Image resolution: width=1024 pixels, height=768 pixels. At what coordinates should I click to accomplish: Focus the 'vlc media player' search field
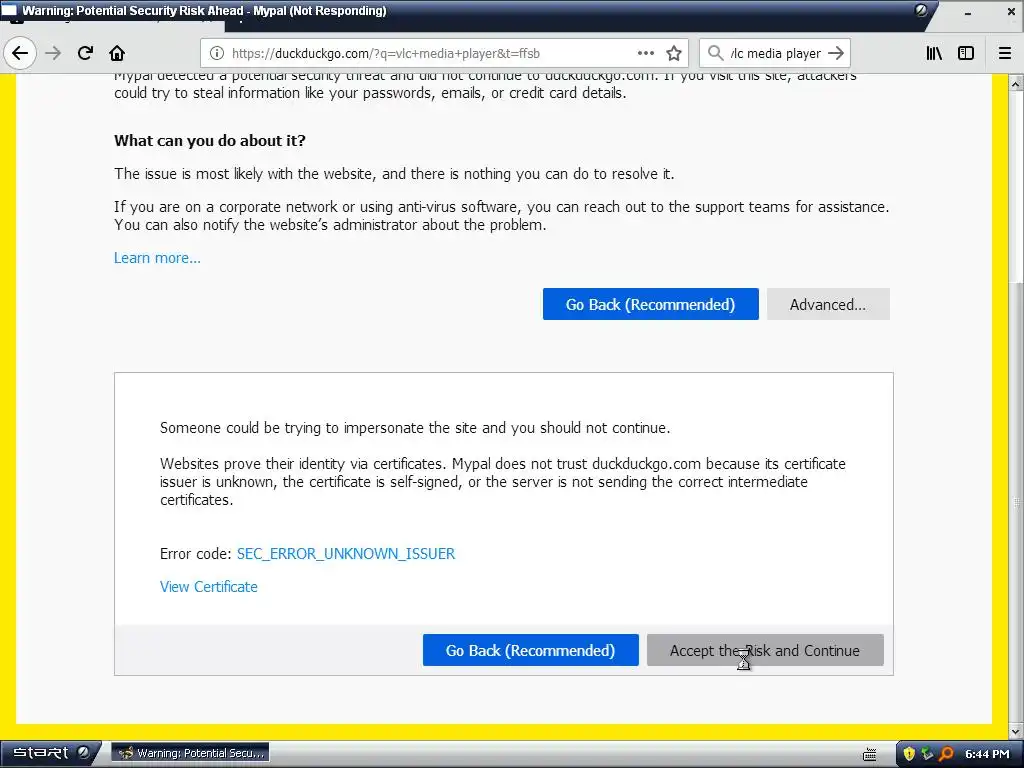point(775,54)
